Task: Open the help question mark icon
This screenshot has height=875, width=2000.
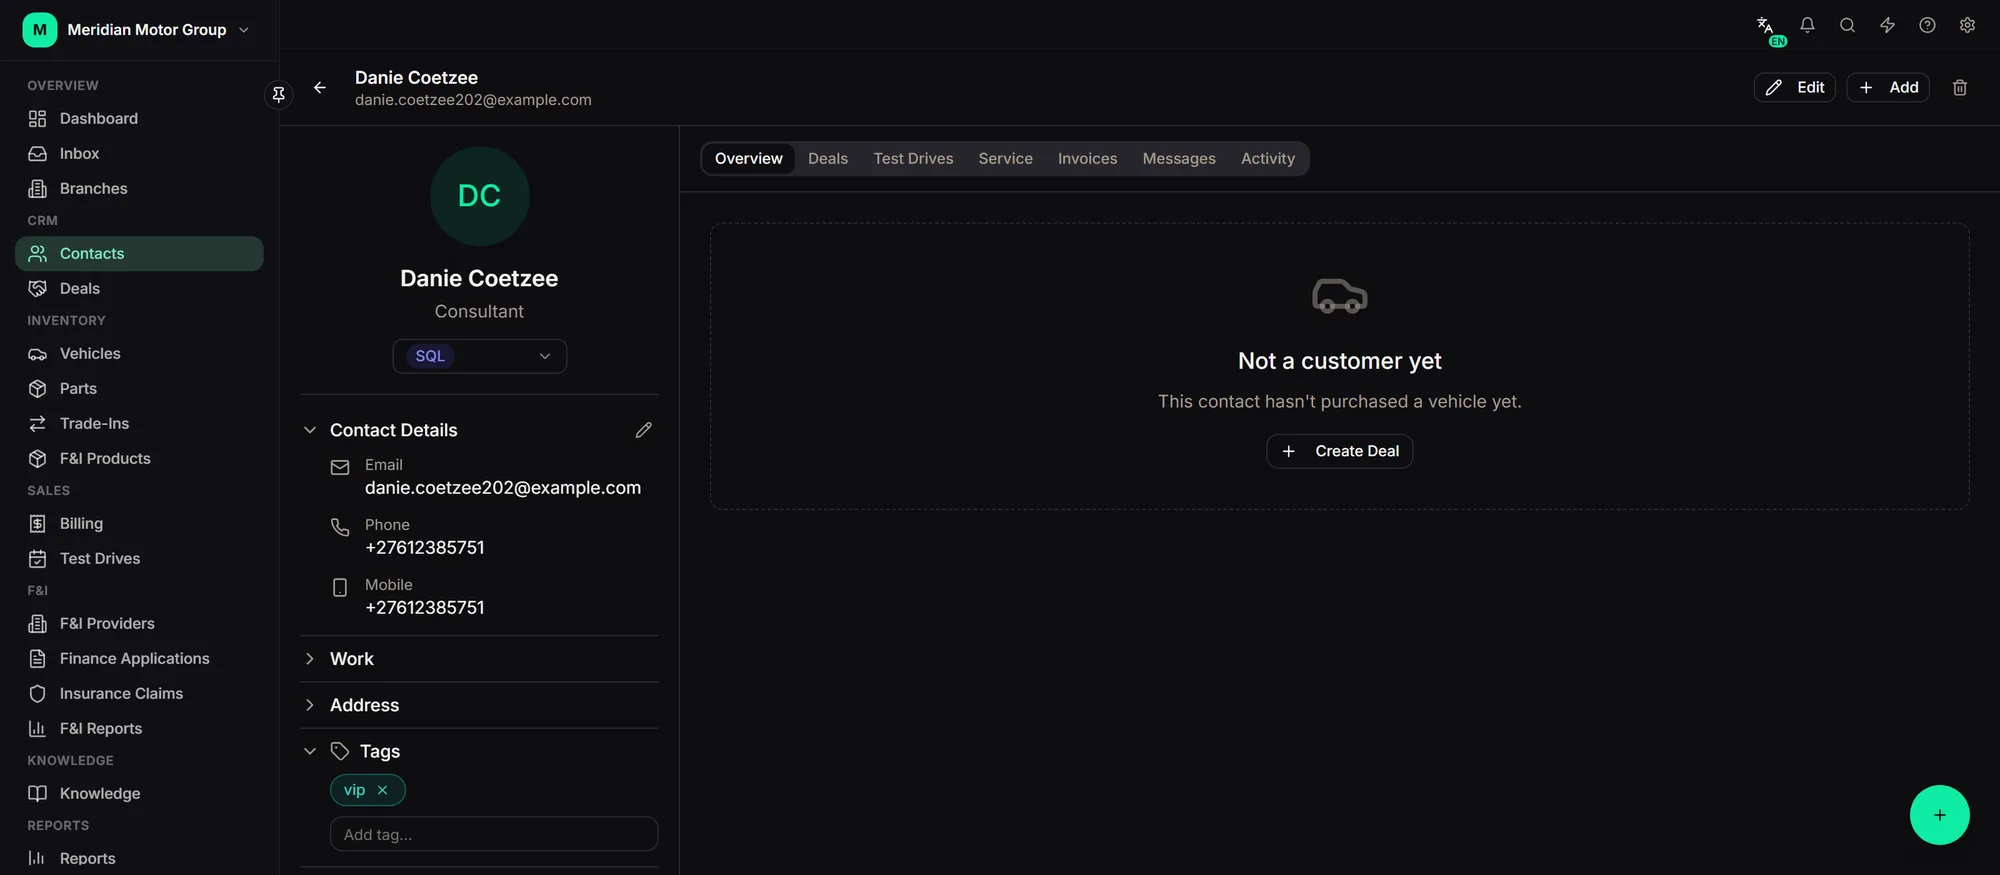Action: 1927,26
